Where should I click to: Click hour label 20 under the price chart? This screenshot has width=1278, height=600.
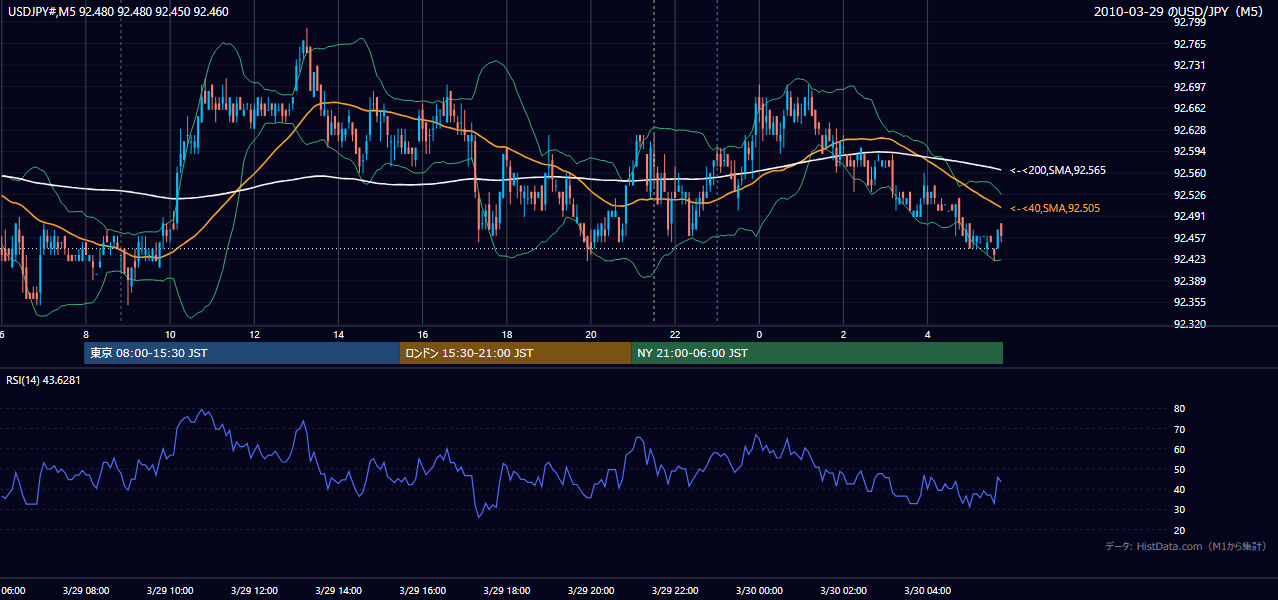590,334
